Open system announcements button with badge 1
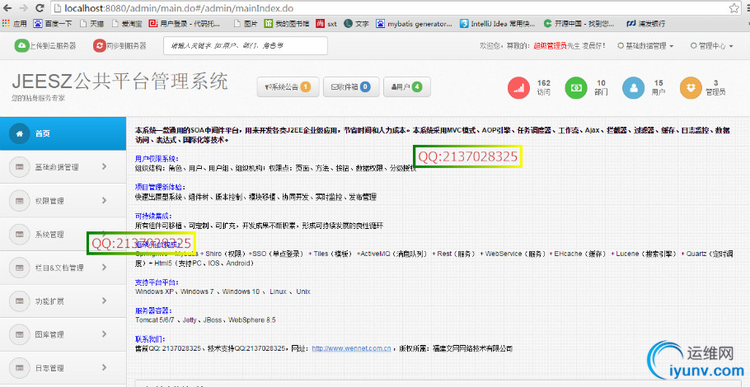750x387 pixels. click(x=288, y=87)
